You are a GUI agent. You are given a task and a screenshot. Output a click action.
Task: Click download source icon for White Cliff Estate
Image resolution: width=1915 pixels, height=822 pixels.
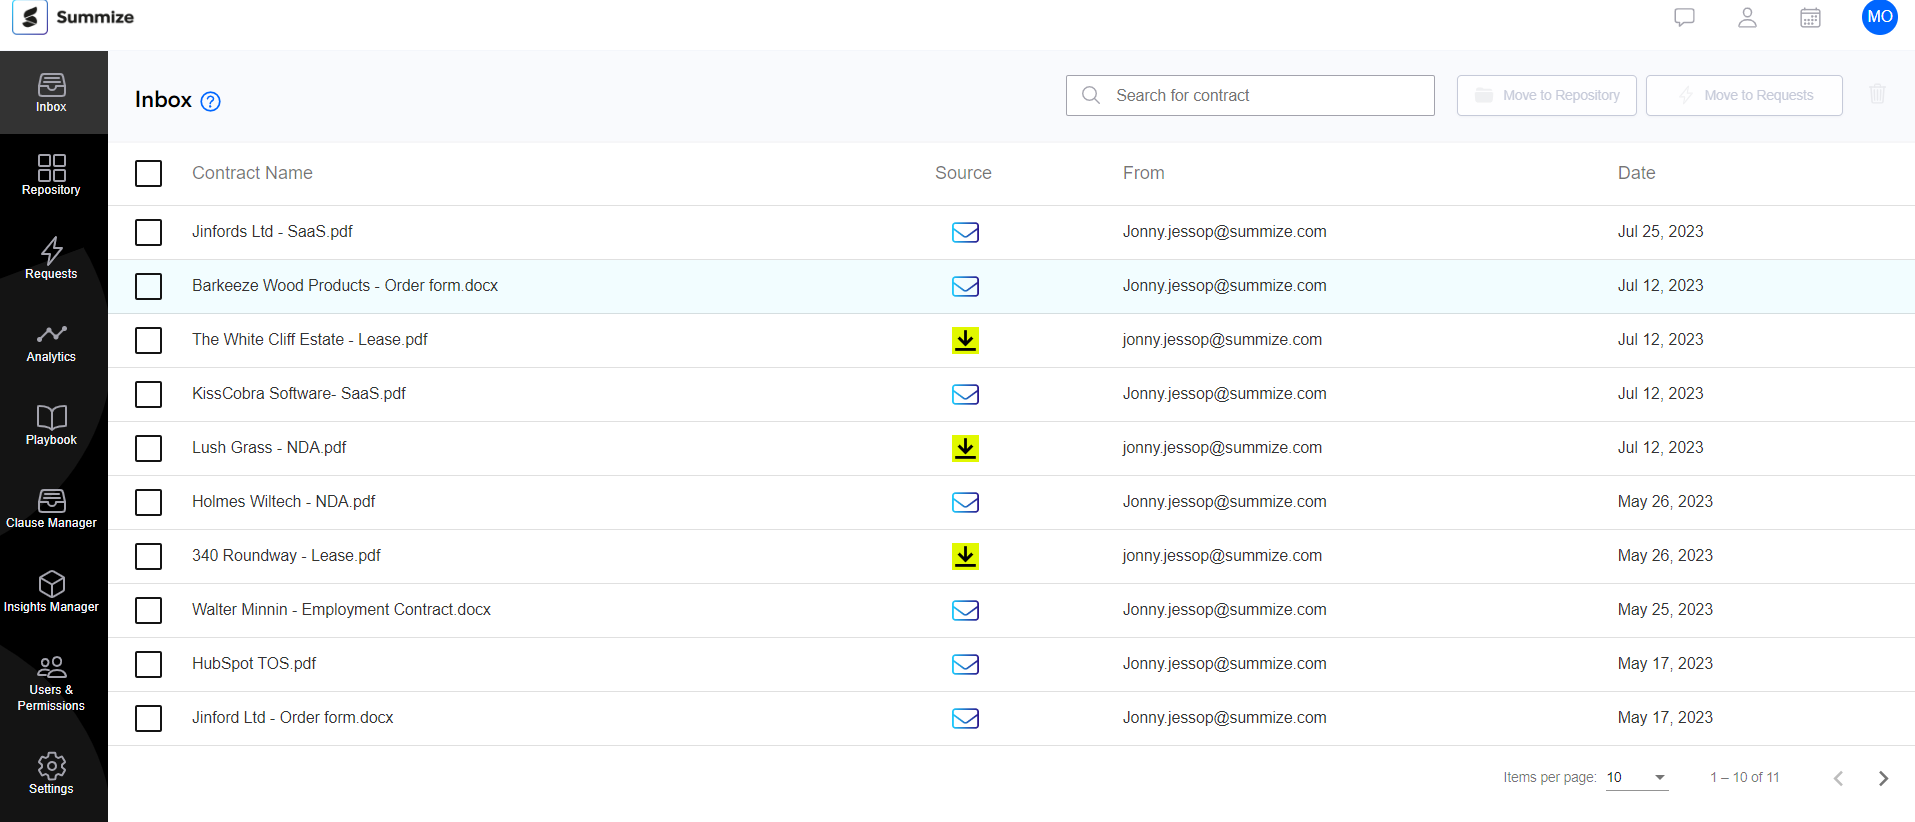click(x=965, y=340)
